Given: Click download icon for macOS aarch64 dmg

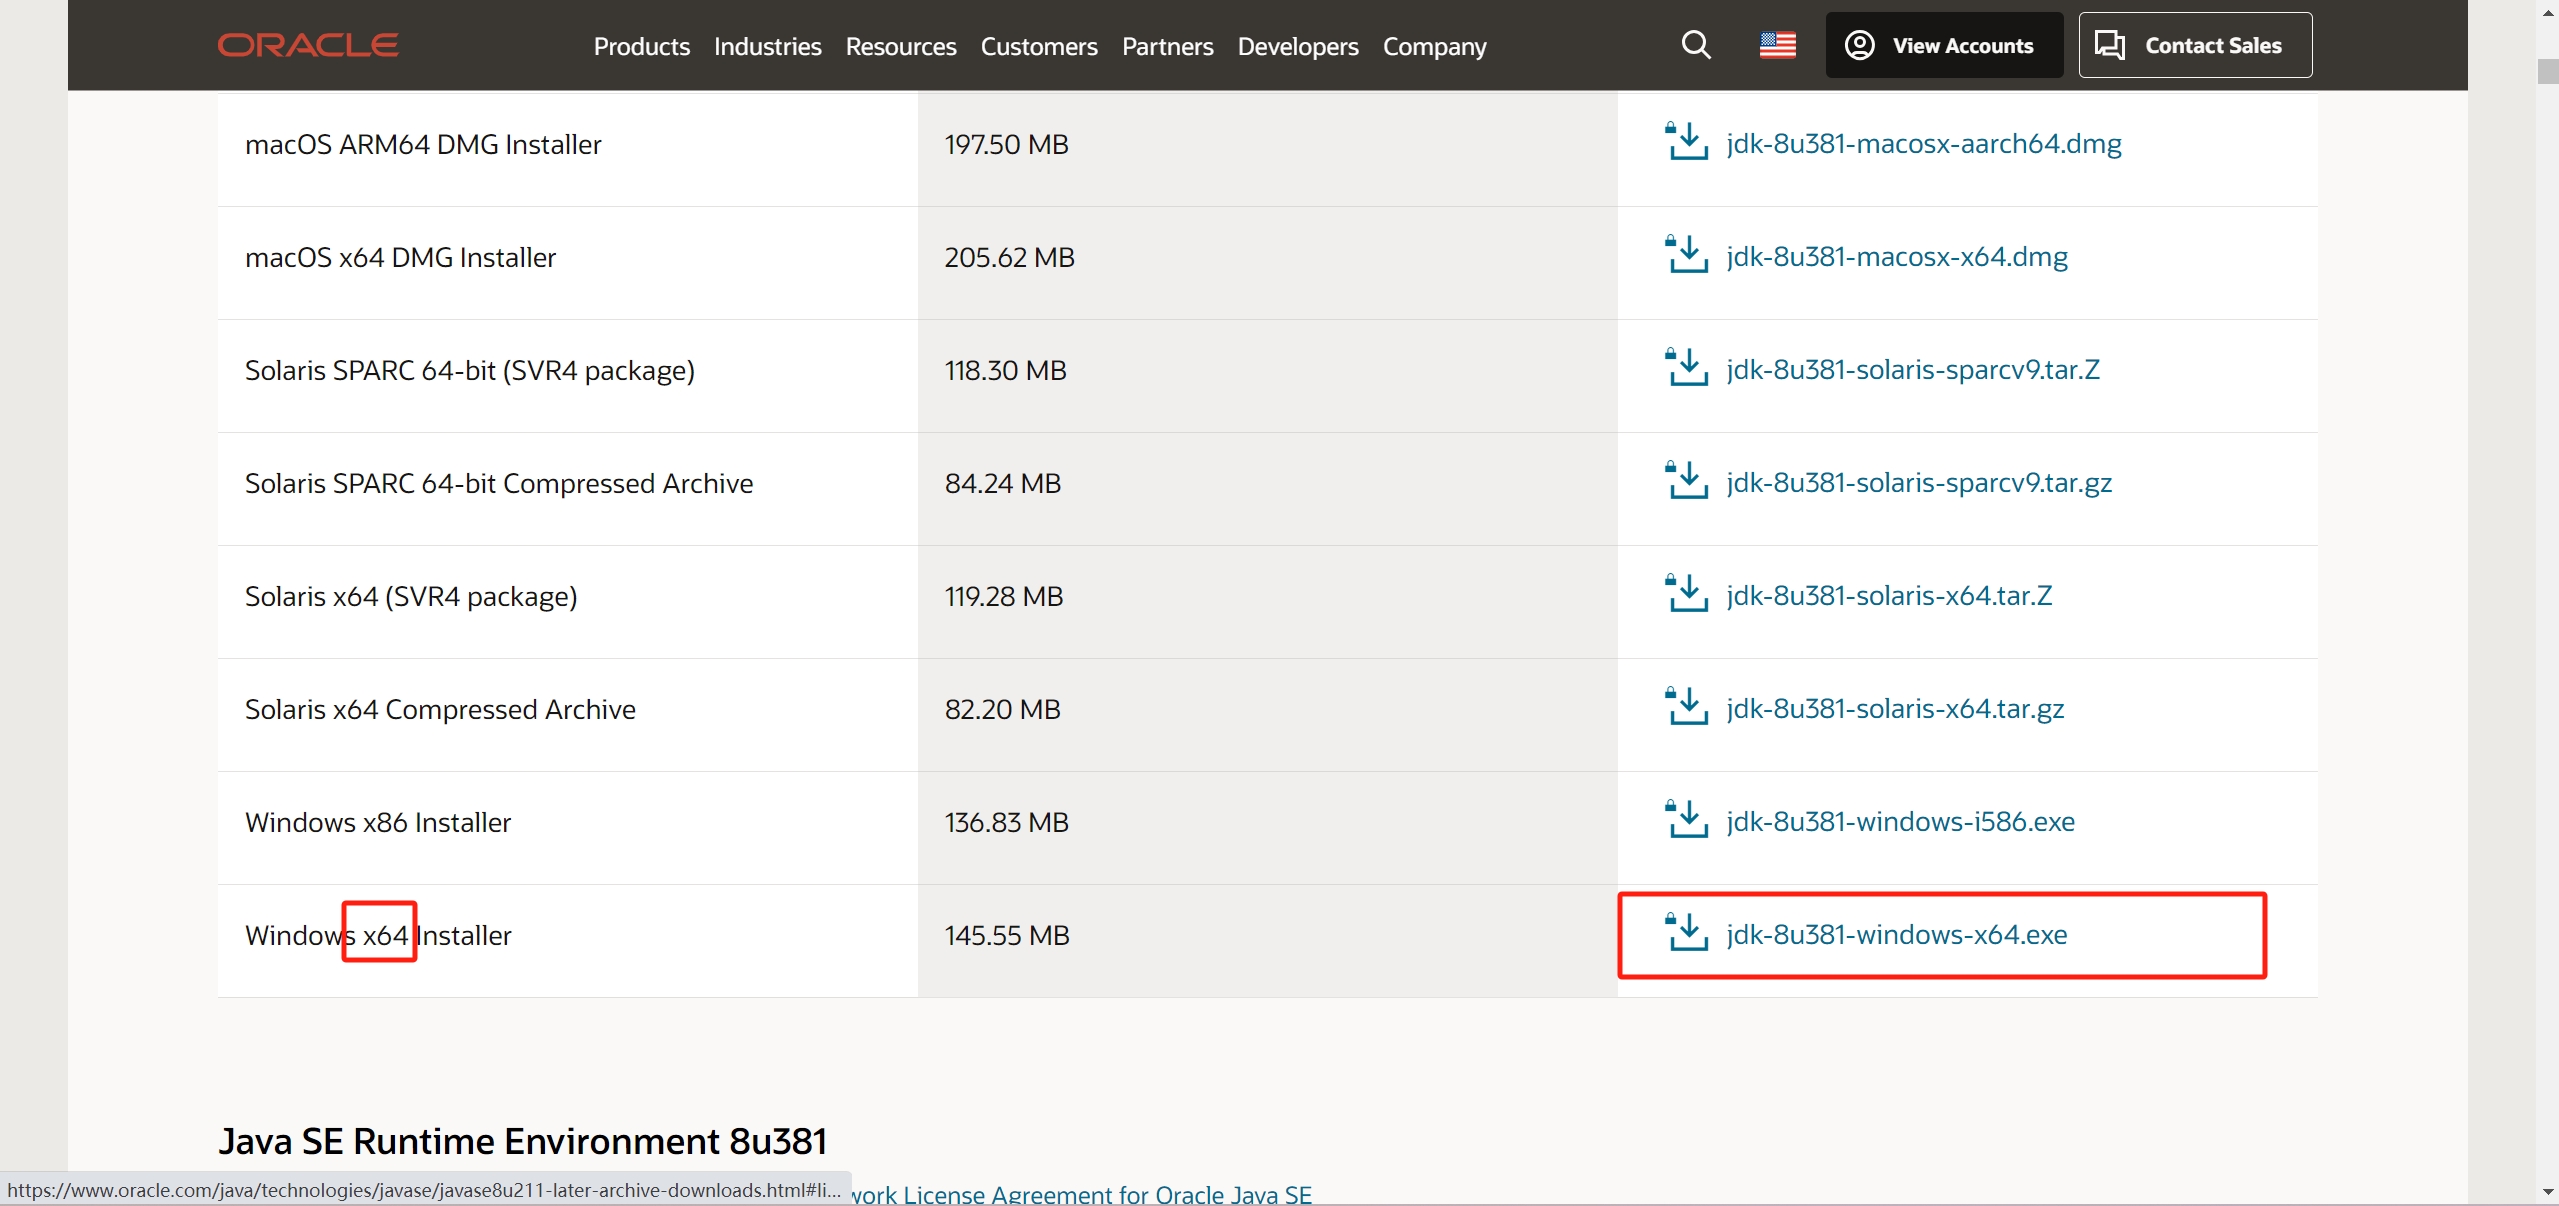Looking at the screenshot, I should tap(1687, 142).
